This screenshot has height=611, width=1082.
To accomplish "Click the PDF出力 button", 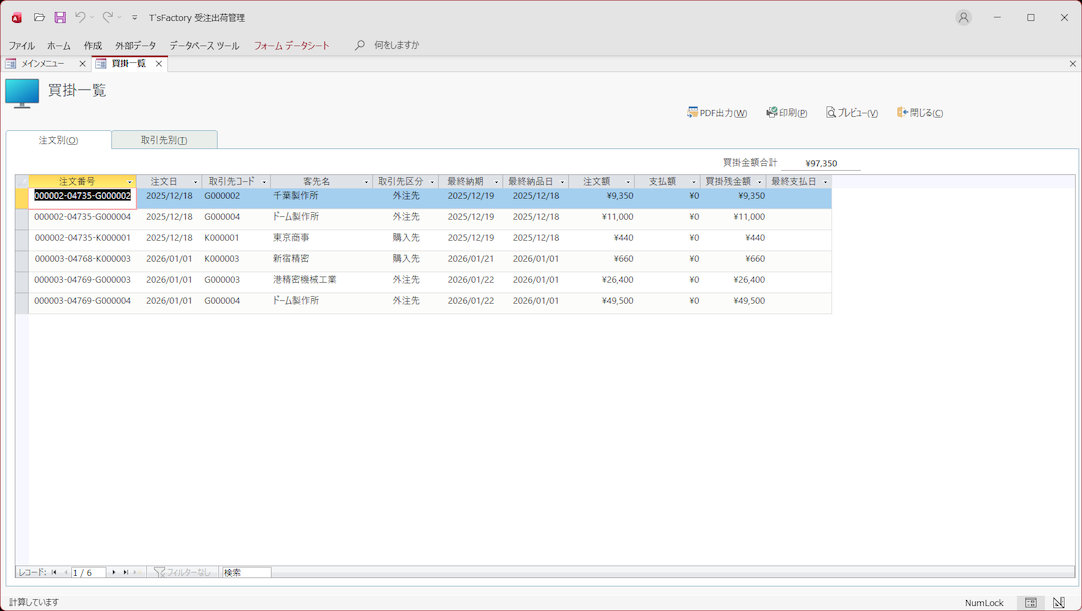I will pyautogui.click(x=717, y=113).
